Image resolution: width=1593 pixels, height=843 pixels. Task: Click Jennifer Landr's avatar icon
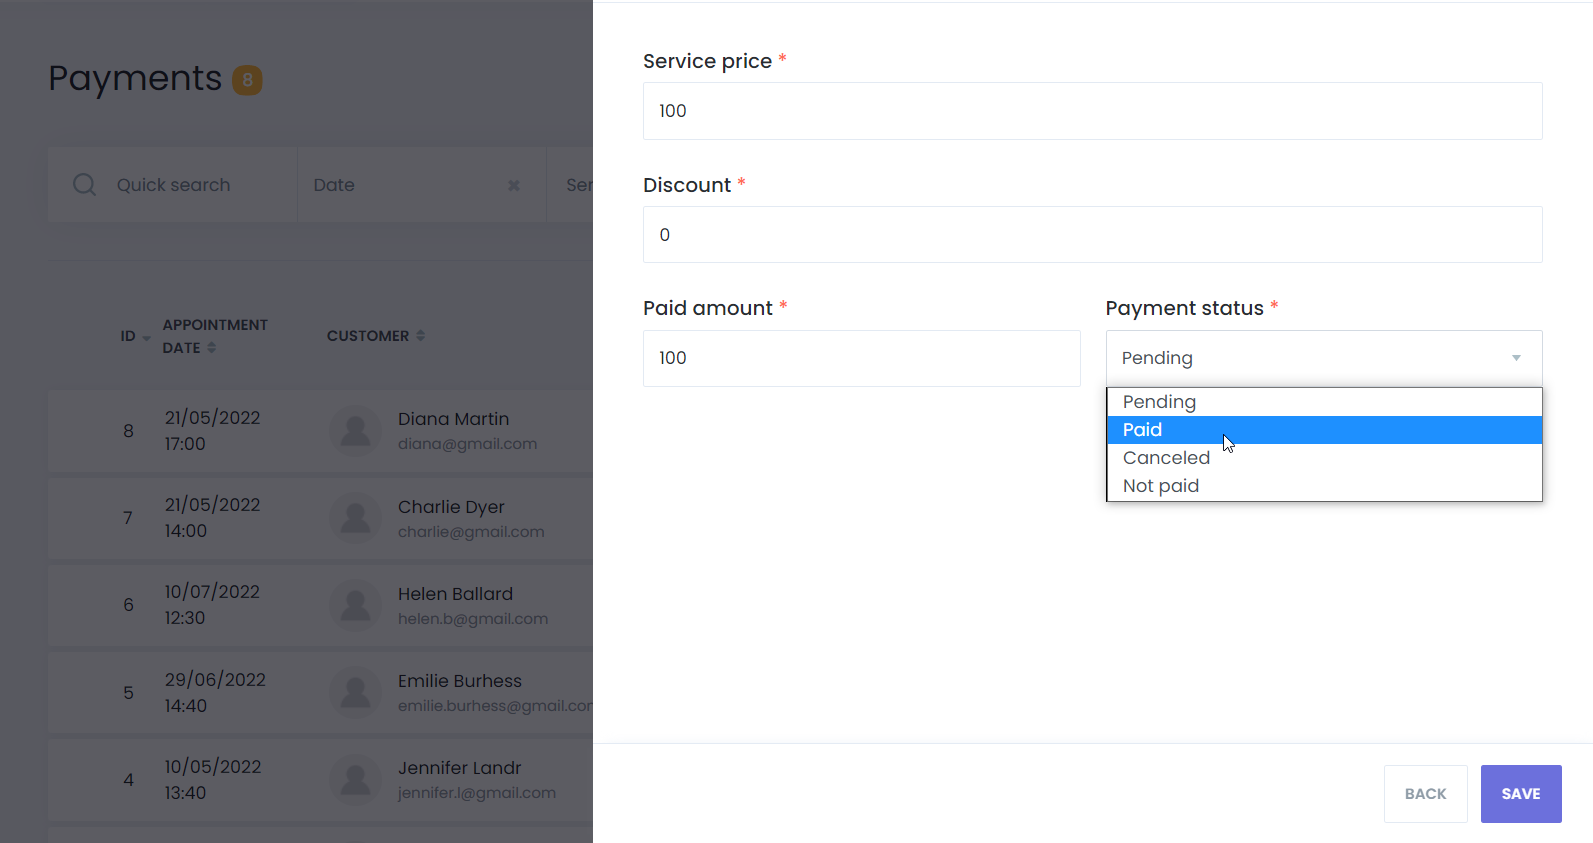point(355,779)
